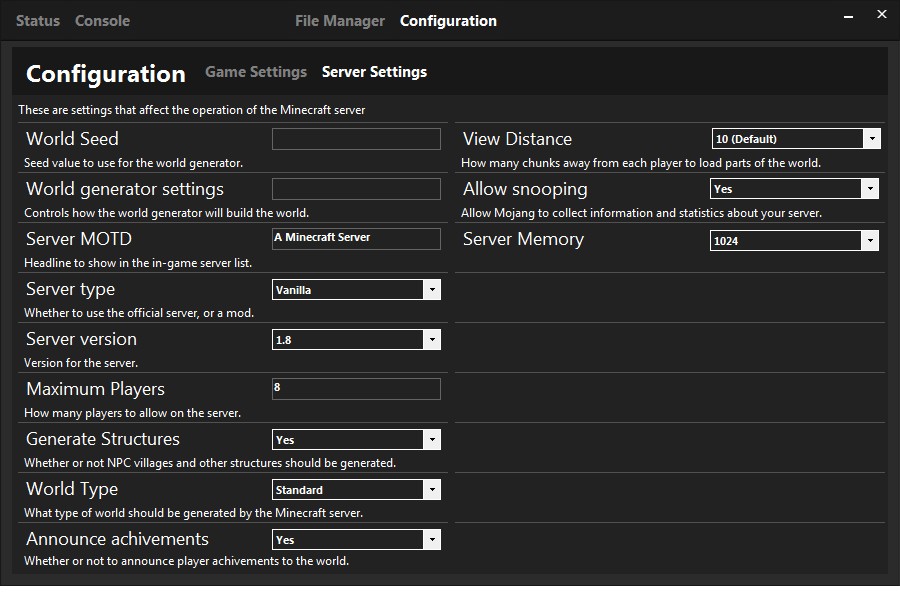Go to the File Manager section
The image size is (900, 600).
tap(339, 20)
